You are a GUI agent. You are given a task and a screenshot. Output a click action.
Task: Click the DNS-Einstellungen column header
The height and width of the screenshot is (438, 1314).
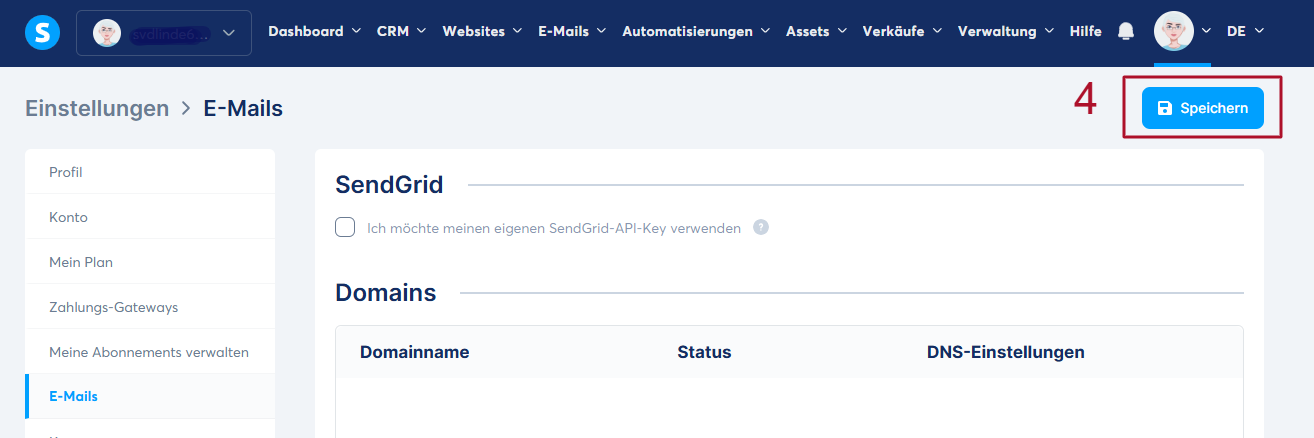[1006, 352]
